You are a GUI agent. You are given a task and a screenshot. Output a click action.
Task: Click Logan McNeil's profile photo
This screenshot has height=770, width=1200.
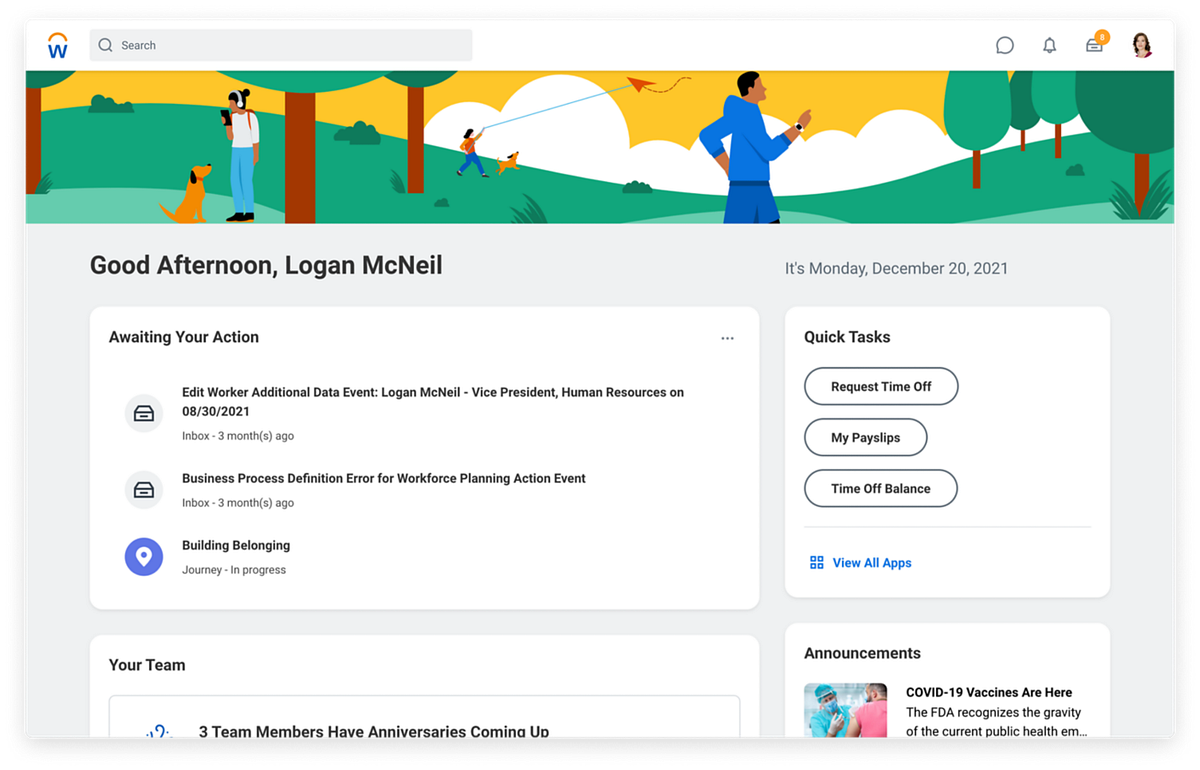1141,44
